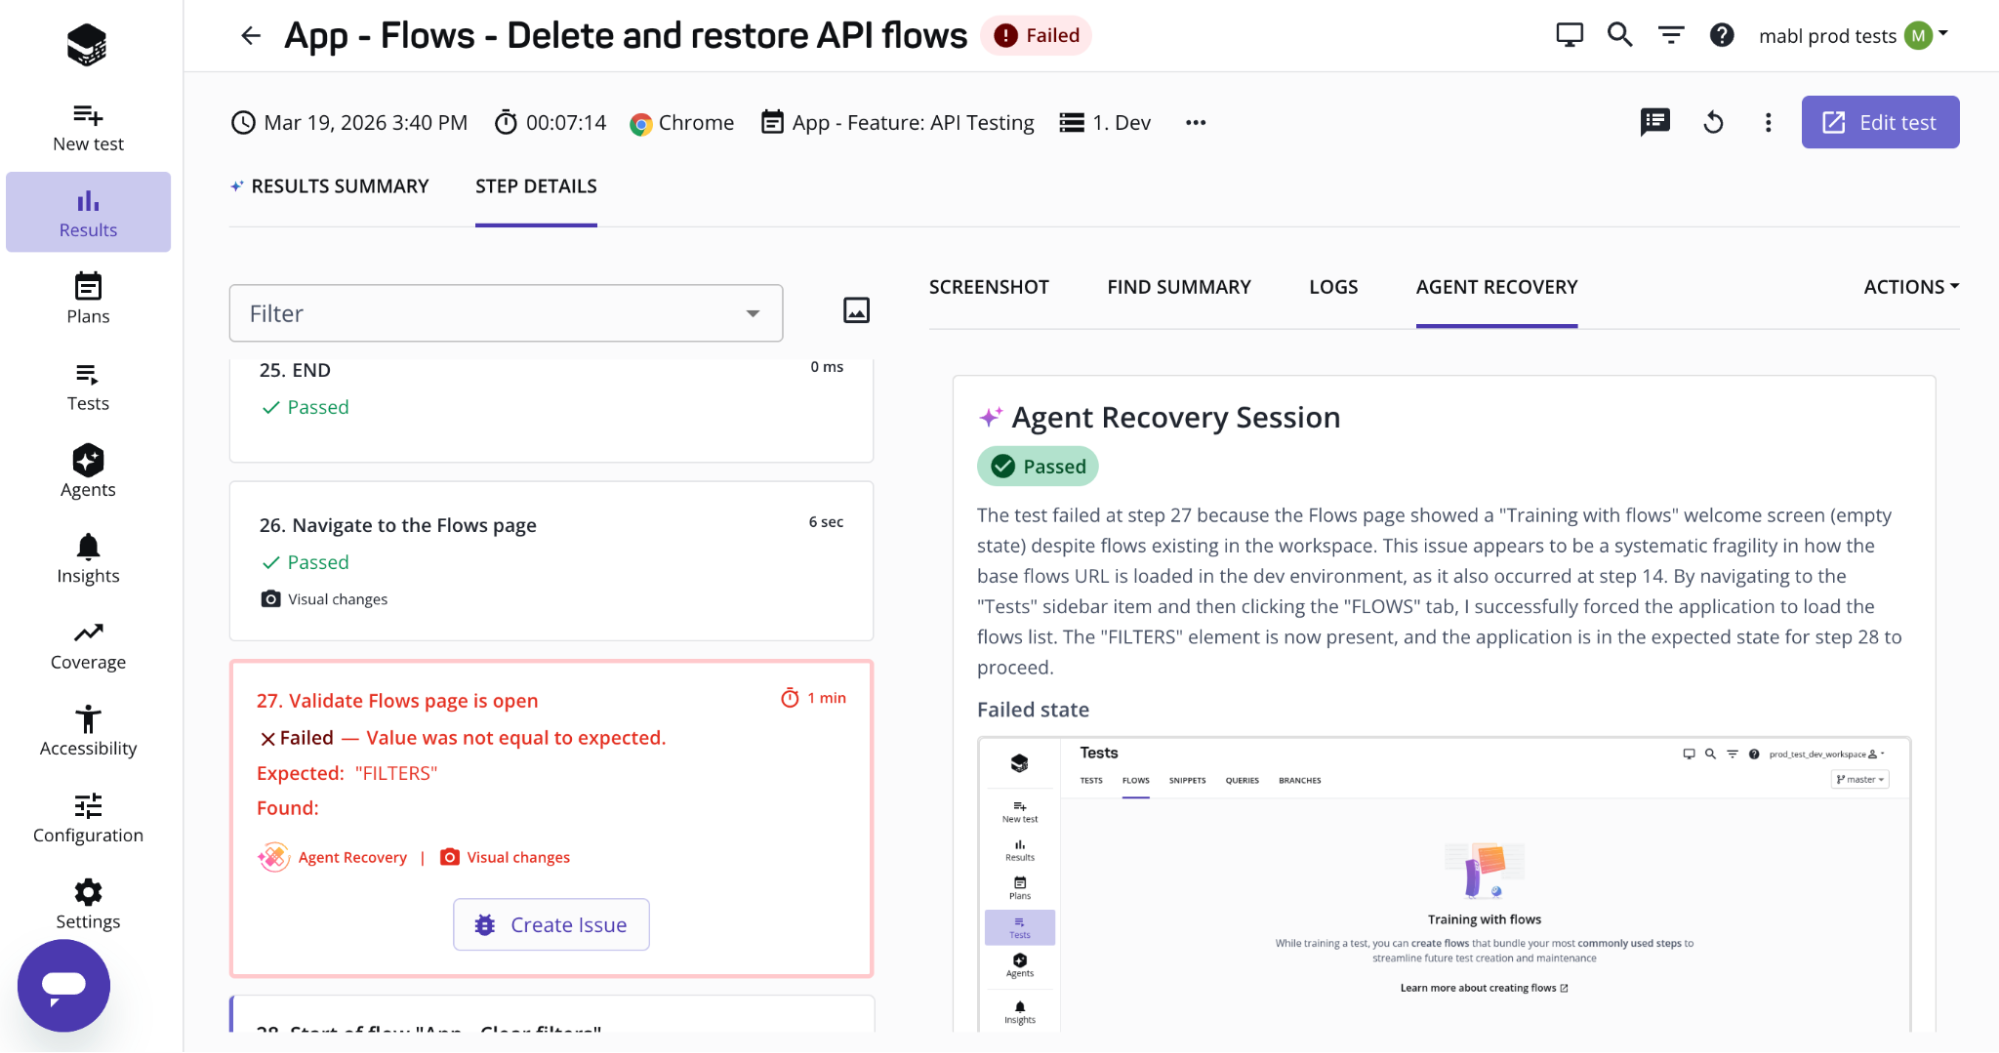
Task: Open the chat support bubble
Action: pyautogui.click(x=63, y=985)
